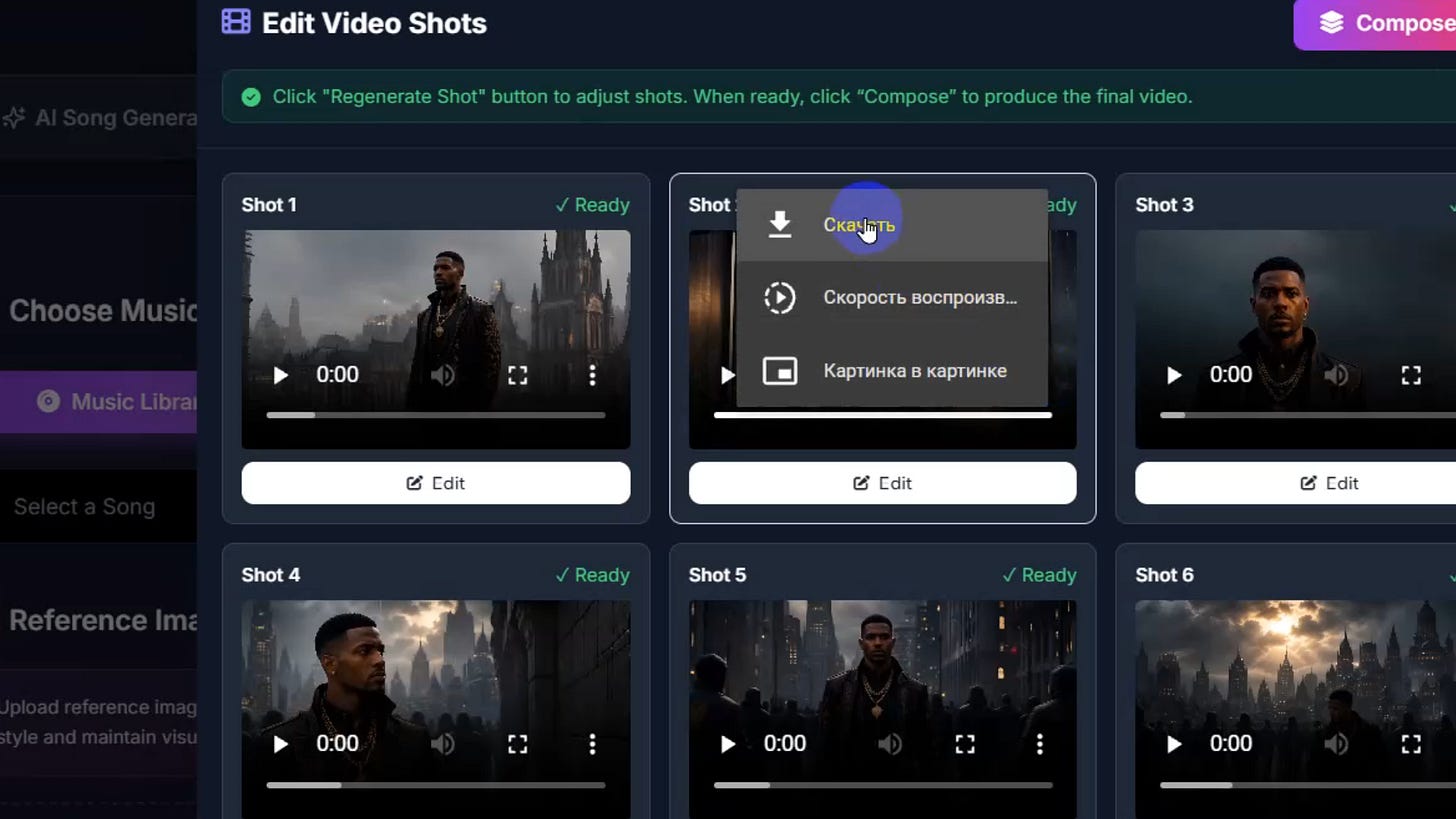This screenshot has height=819, width=1456.
Task: Open AI Song Generator in sidebar
Action: [x=98, y=118]
